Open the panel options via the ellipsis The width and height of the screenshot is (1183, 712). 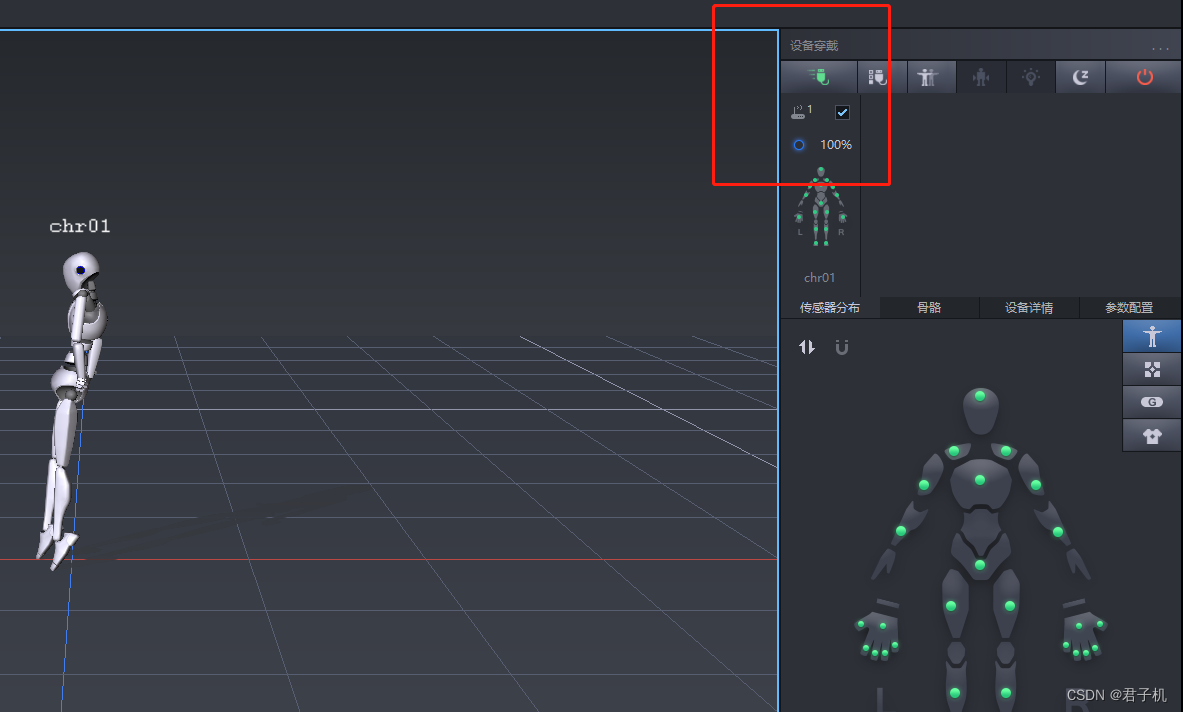coord(1160,46)
